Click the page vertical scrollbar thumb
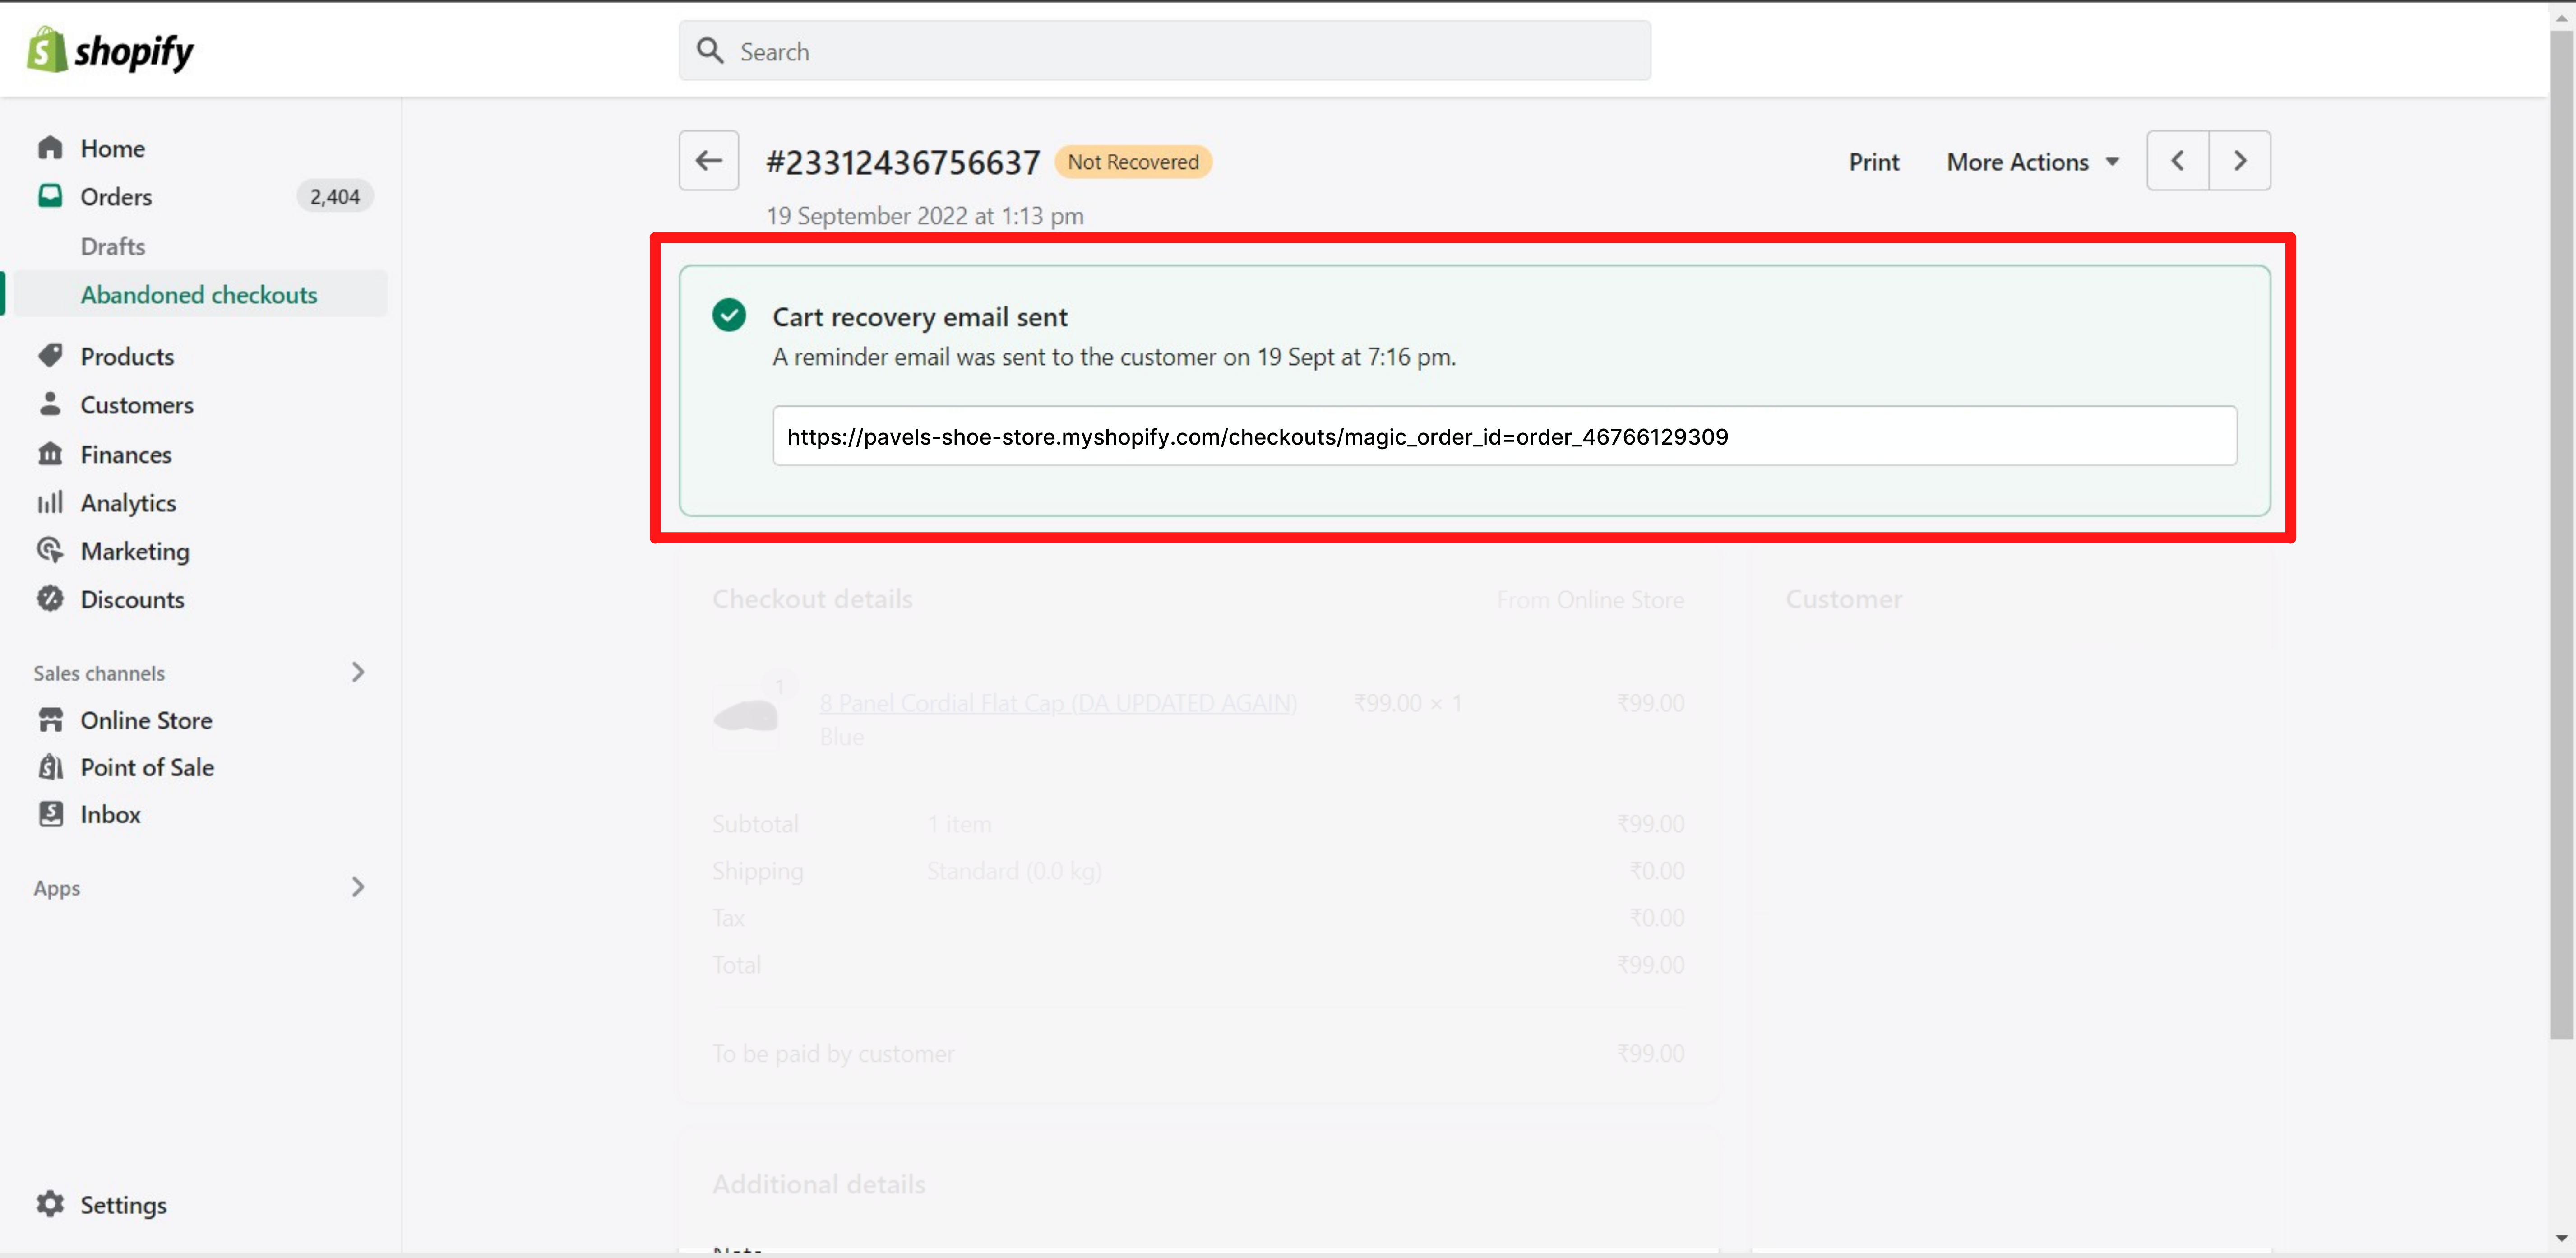 pos(2561,535)
